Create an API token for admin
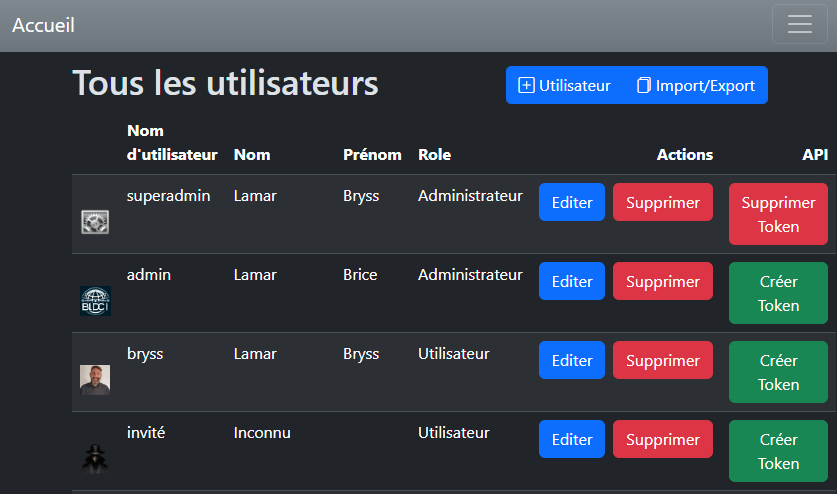The image size is (837, 494). (778, 293)
